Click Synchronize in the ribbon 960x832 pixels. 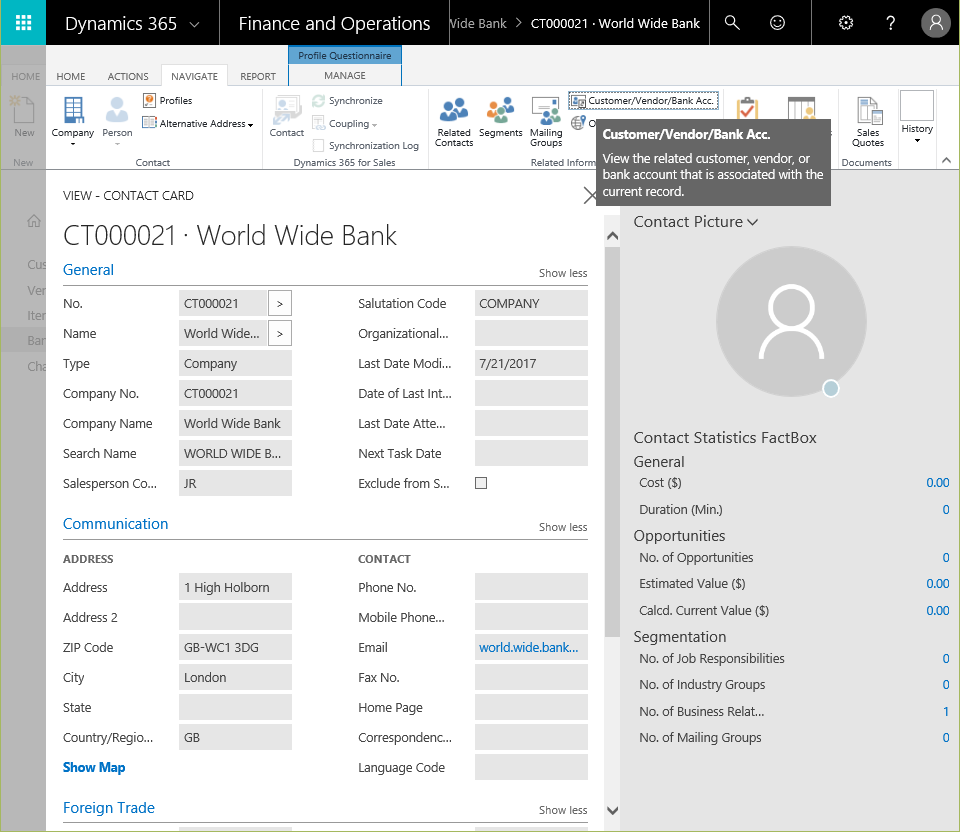pos(347,100)
